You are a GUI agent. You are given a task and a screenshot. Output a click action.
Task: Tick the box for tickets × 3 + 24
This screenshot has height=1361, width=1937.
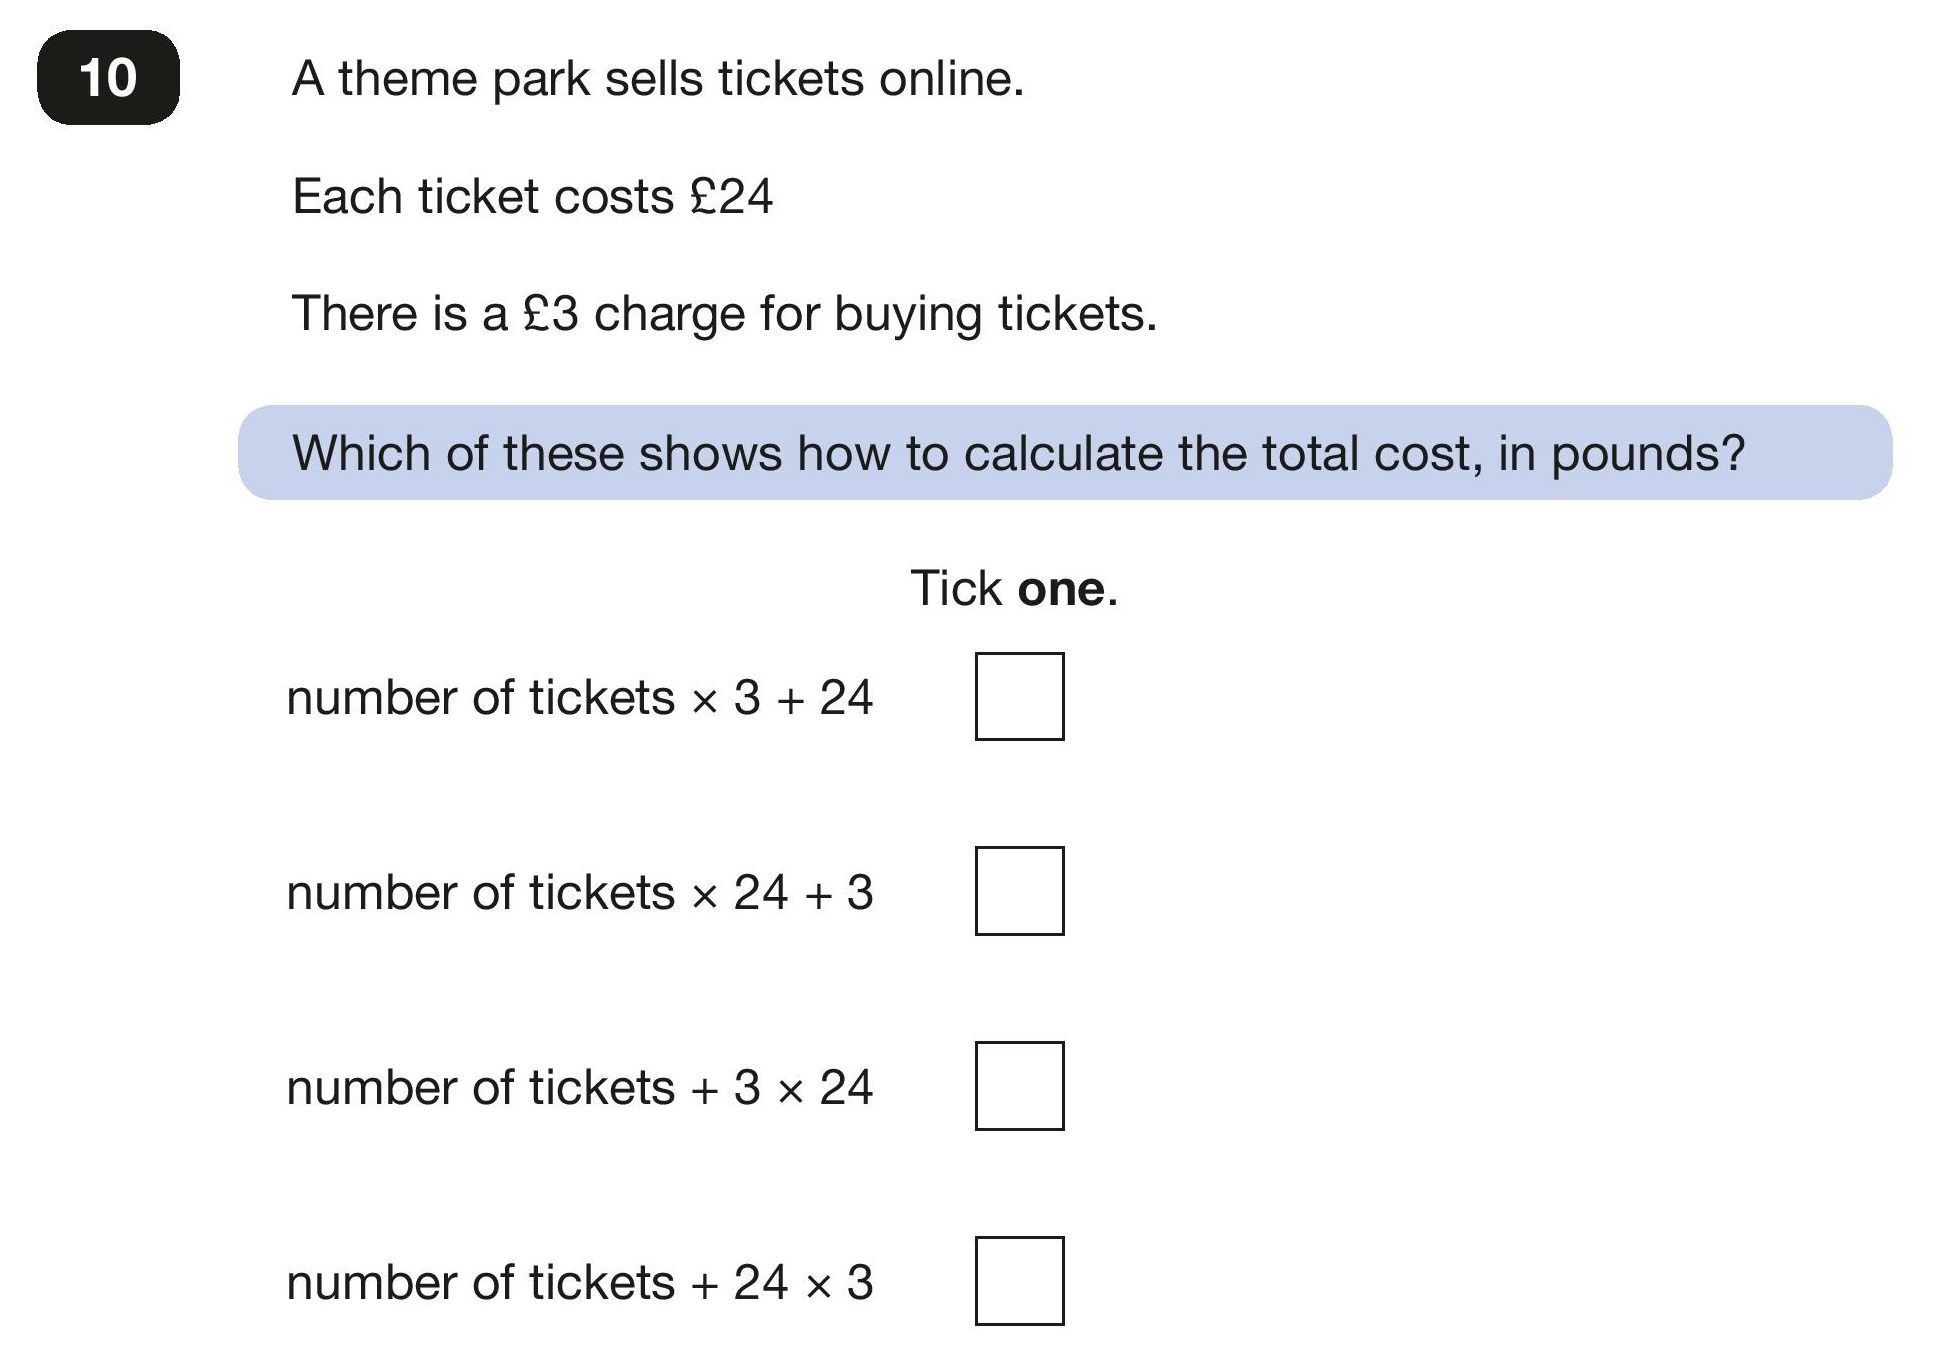[x=1019, y=696]
